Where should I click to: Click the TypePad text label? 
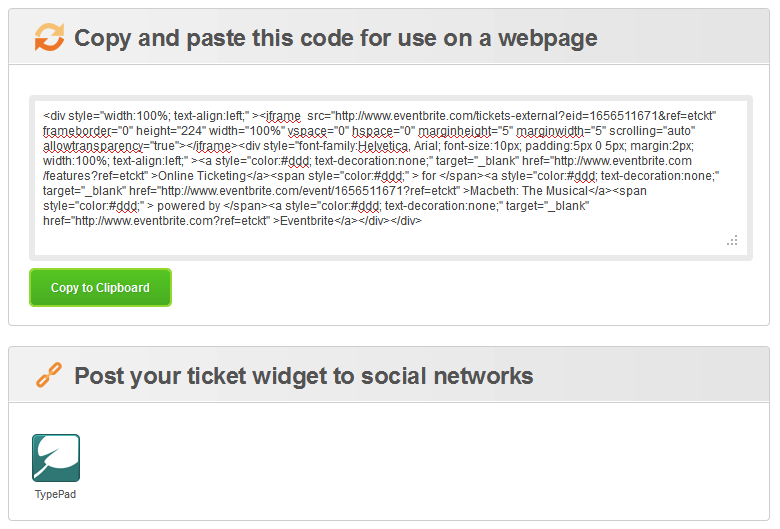[x=55, y=494]
